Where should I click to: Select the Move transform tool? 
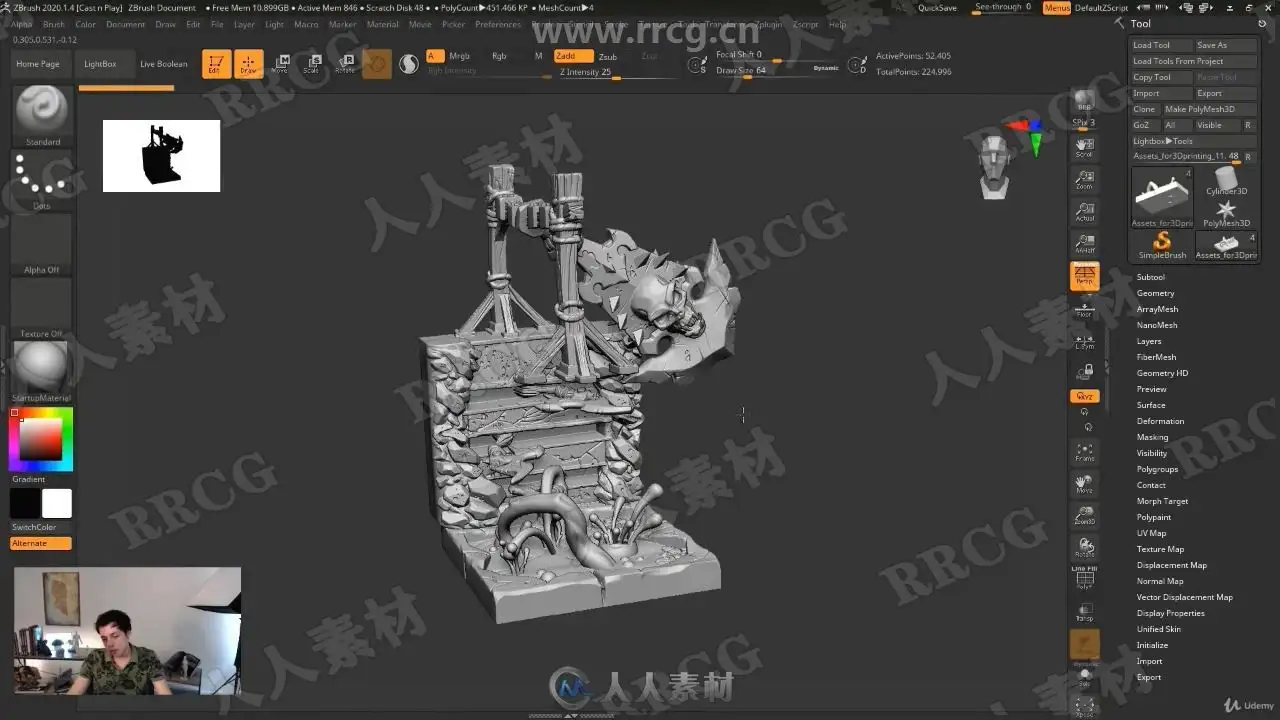(x=280, y=64)
